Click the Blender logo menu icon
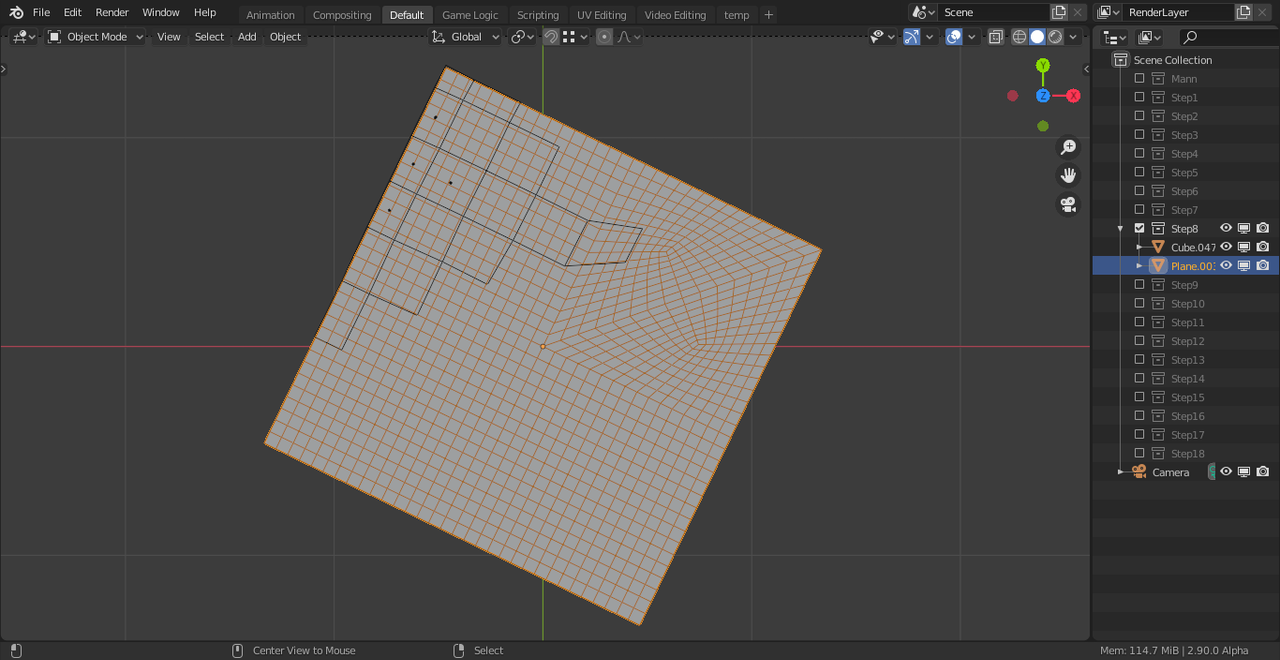This screenshot has height=660, width=1280. click(x=16, y=12)
